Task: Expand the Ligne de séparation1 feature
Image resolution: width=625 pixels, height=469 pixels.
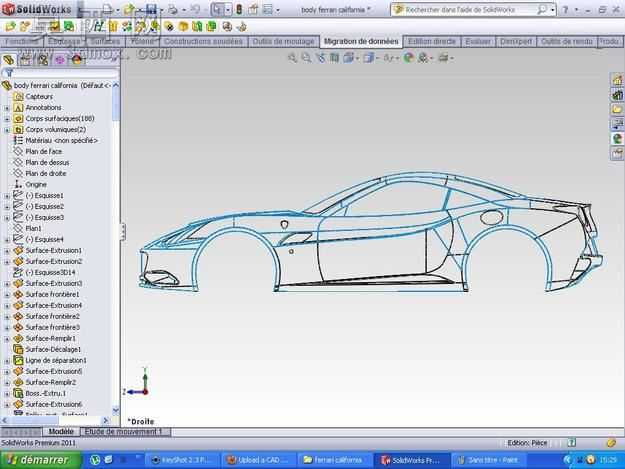Action: 7,361
